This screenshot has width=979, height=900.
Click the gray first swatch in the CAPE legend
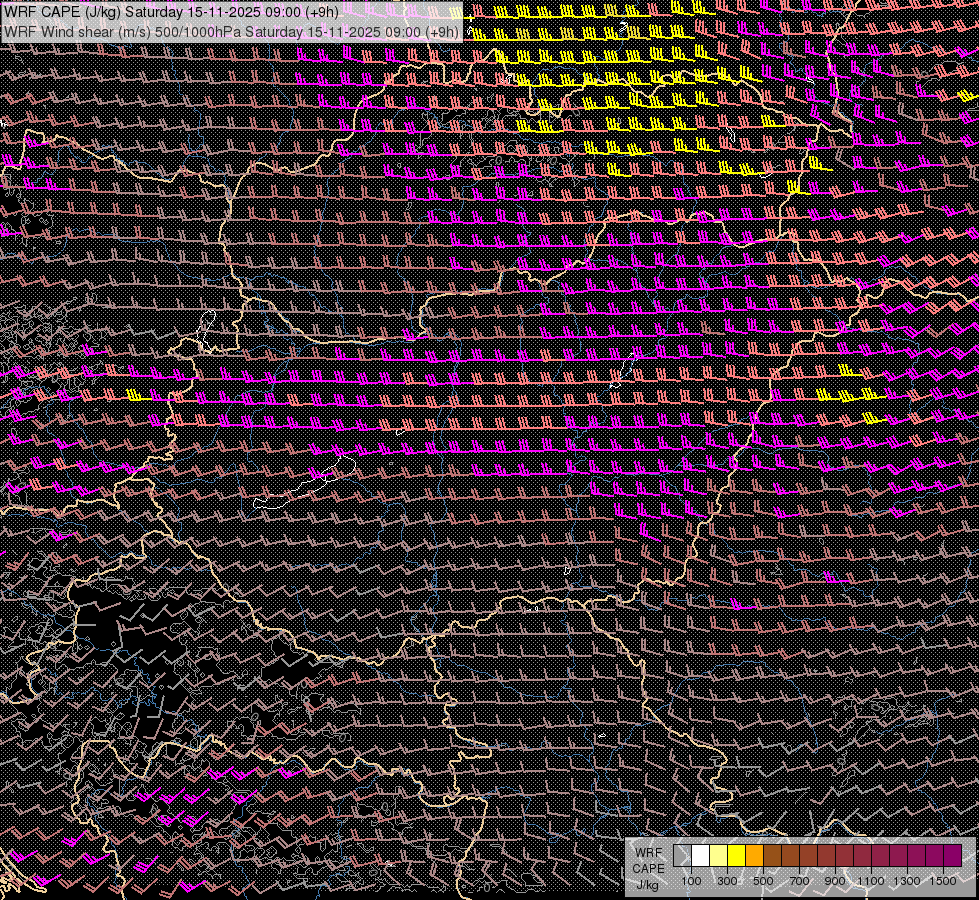[x=682, y=856]
